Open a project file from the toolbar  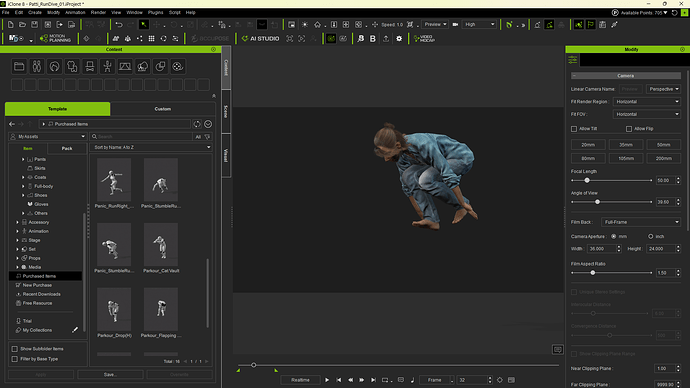22,25
